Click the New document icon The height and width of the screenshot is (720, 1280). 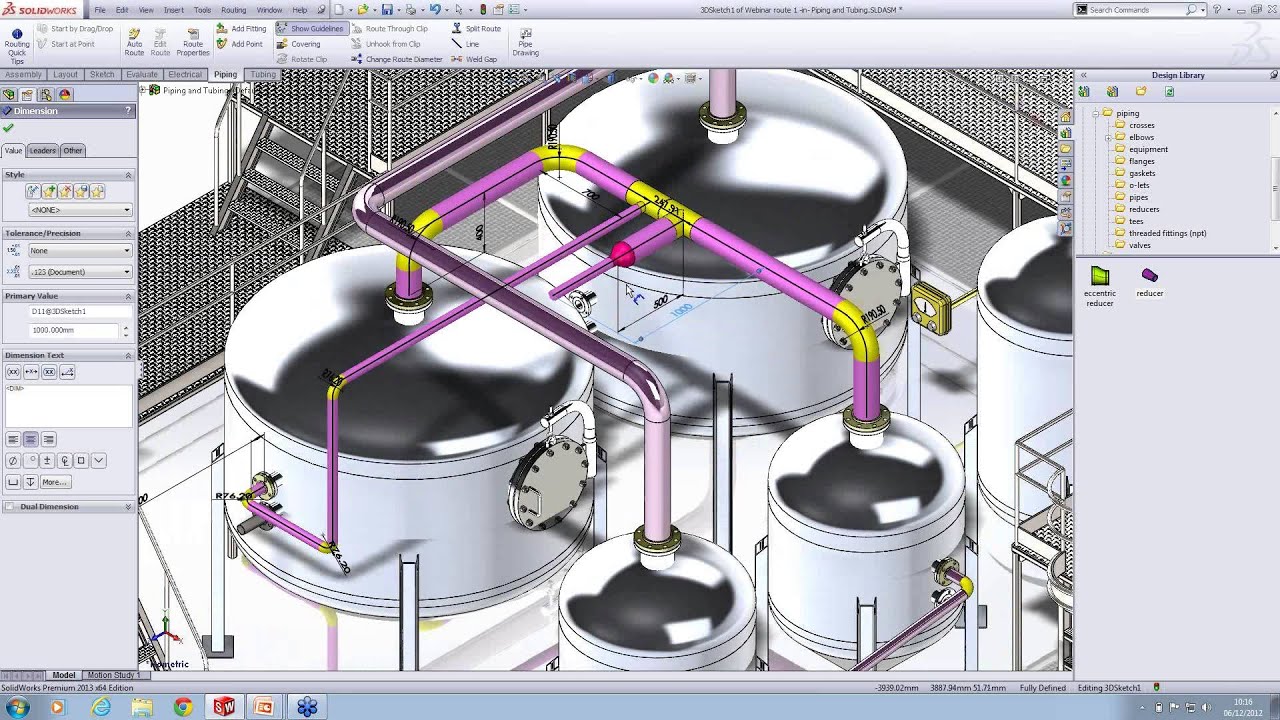339,9
